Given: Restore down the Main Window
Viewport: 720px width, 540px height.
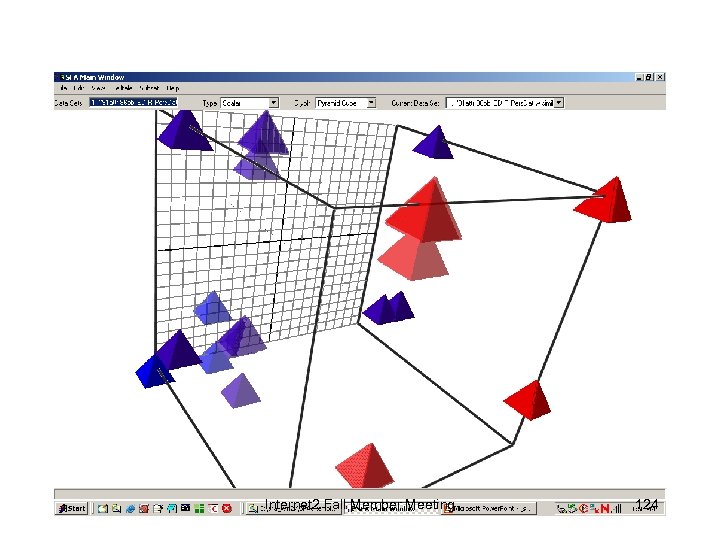Looking at the screenshot, I should point(649,77).
